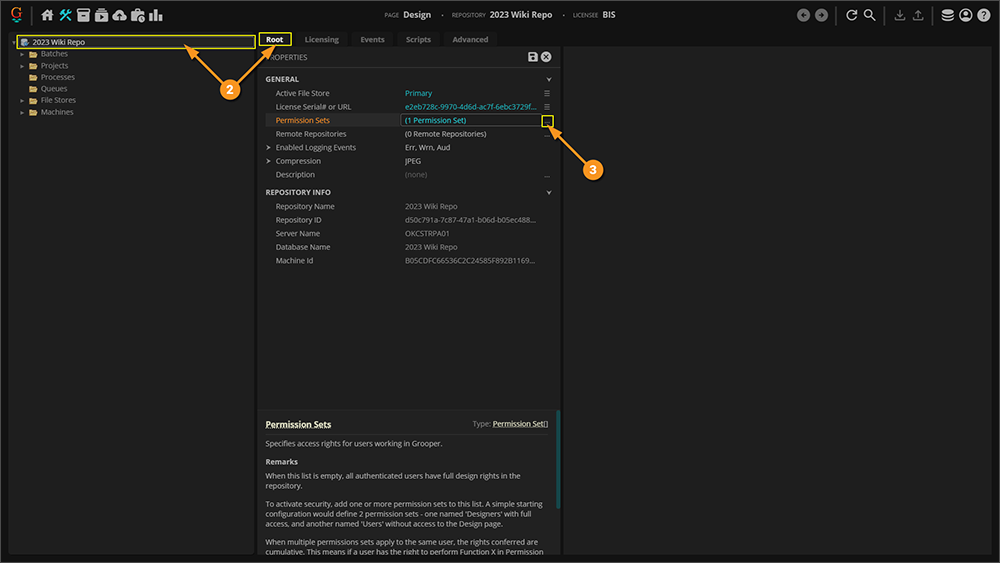Click the Permission Sets ellipsis button

(x=547, y=120)
